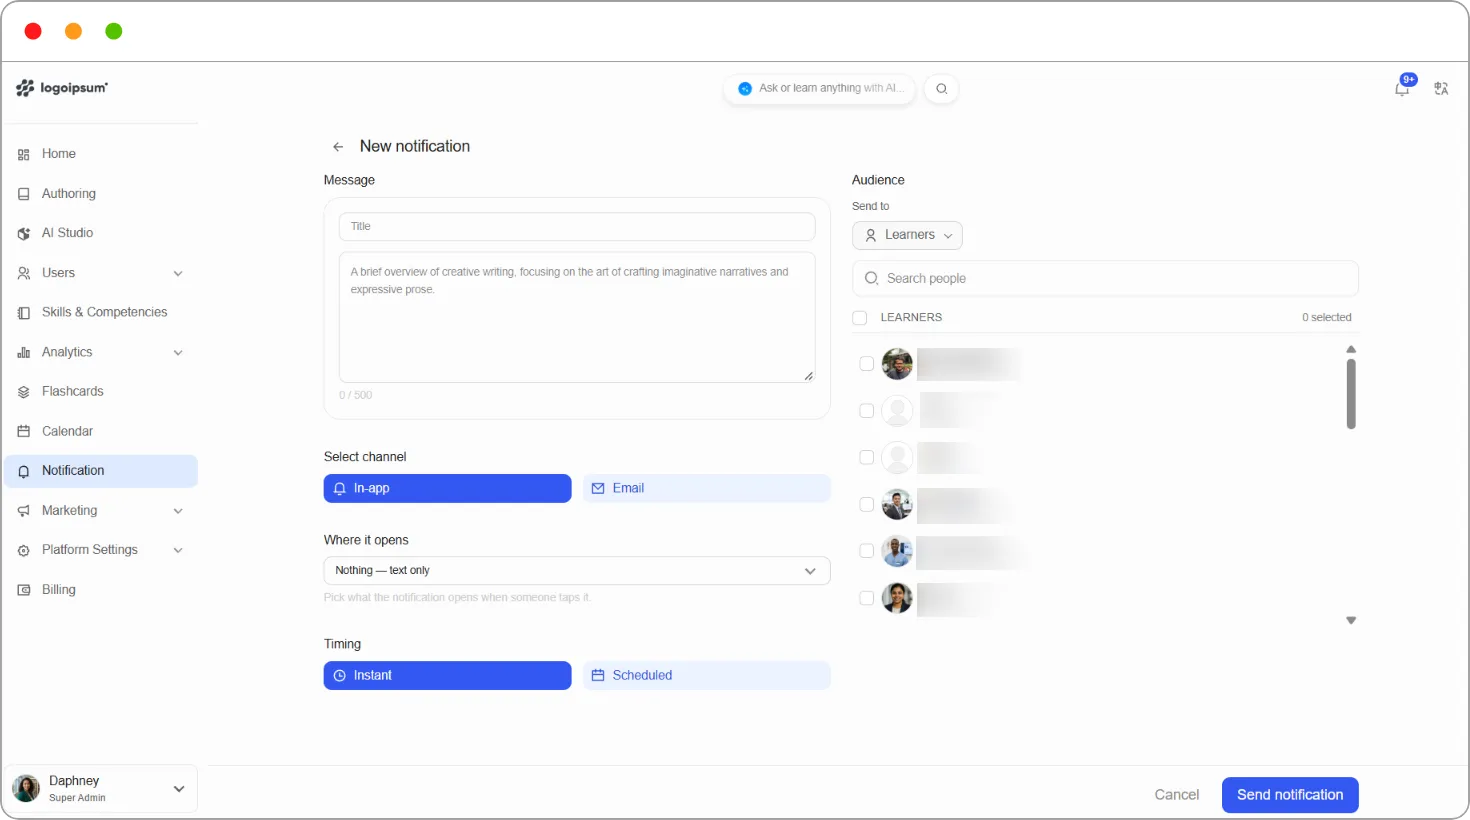Image resolution: width=1470 pixels, height=820 pixels.
Task: Click the search magnifier button in header
Action: 941,89
